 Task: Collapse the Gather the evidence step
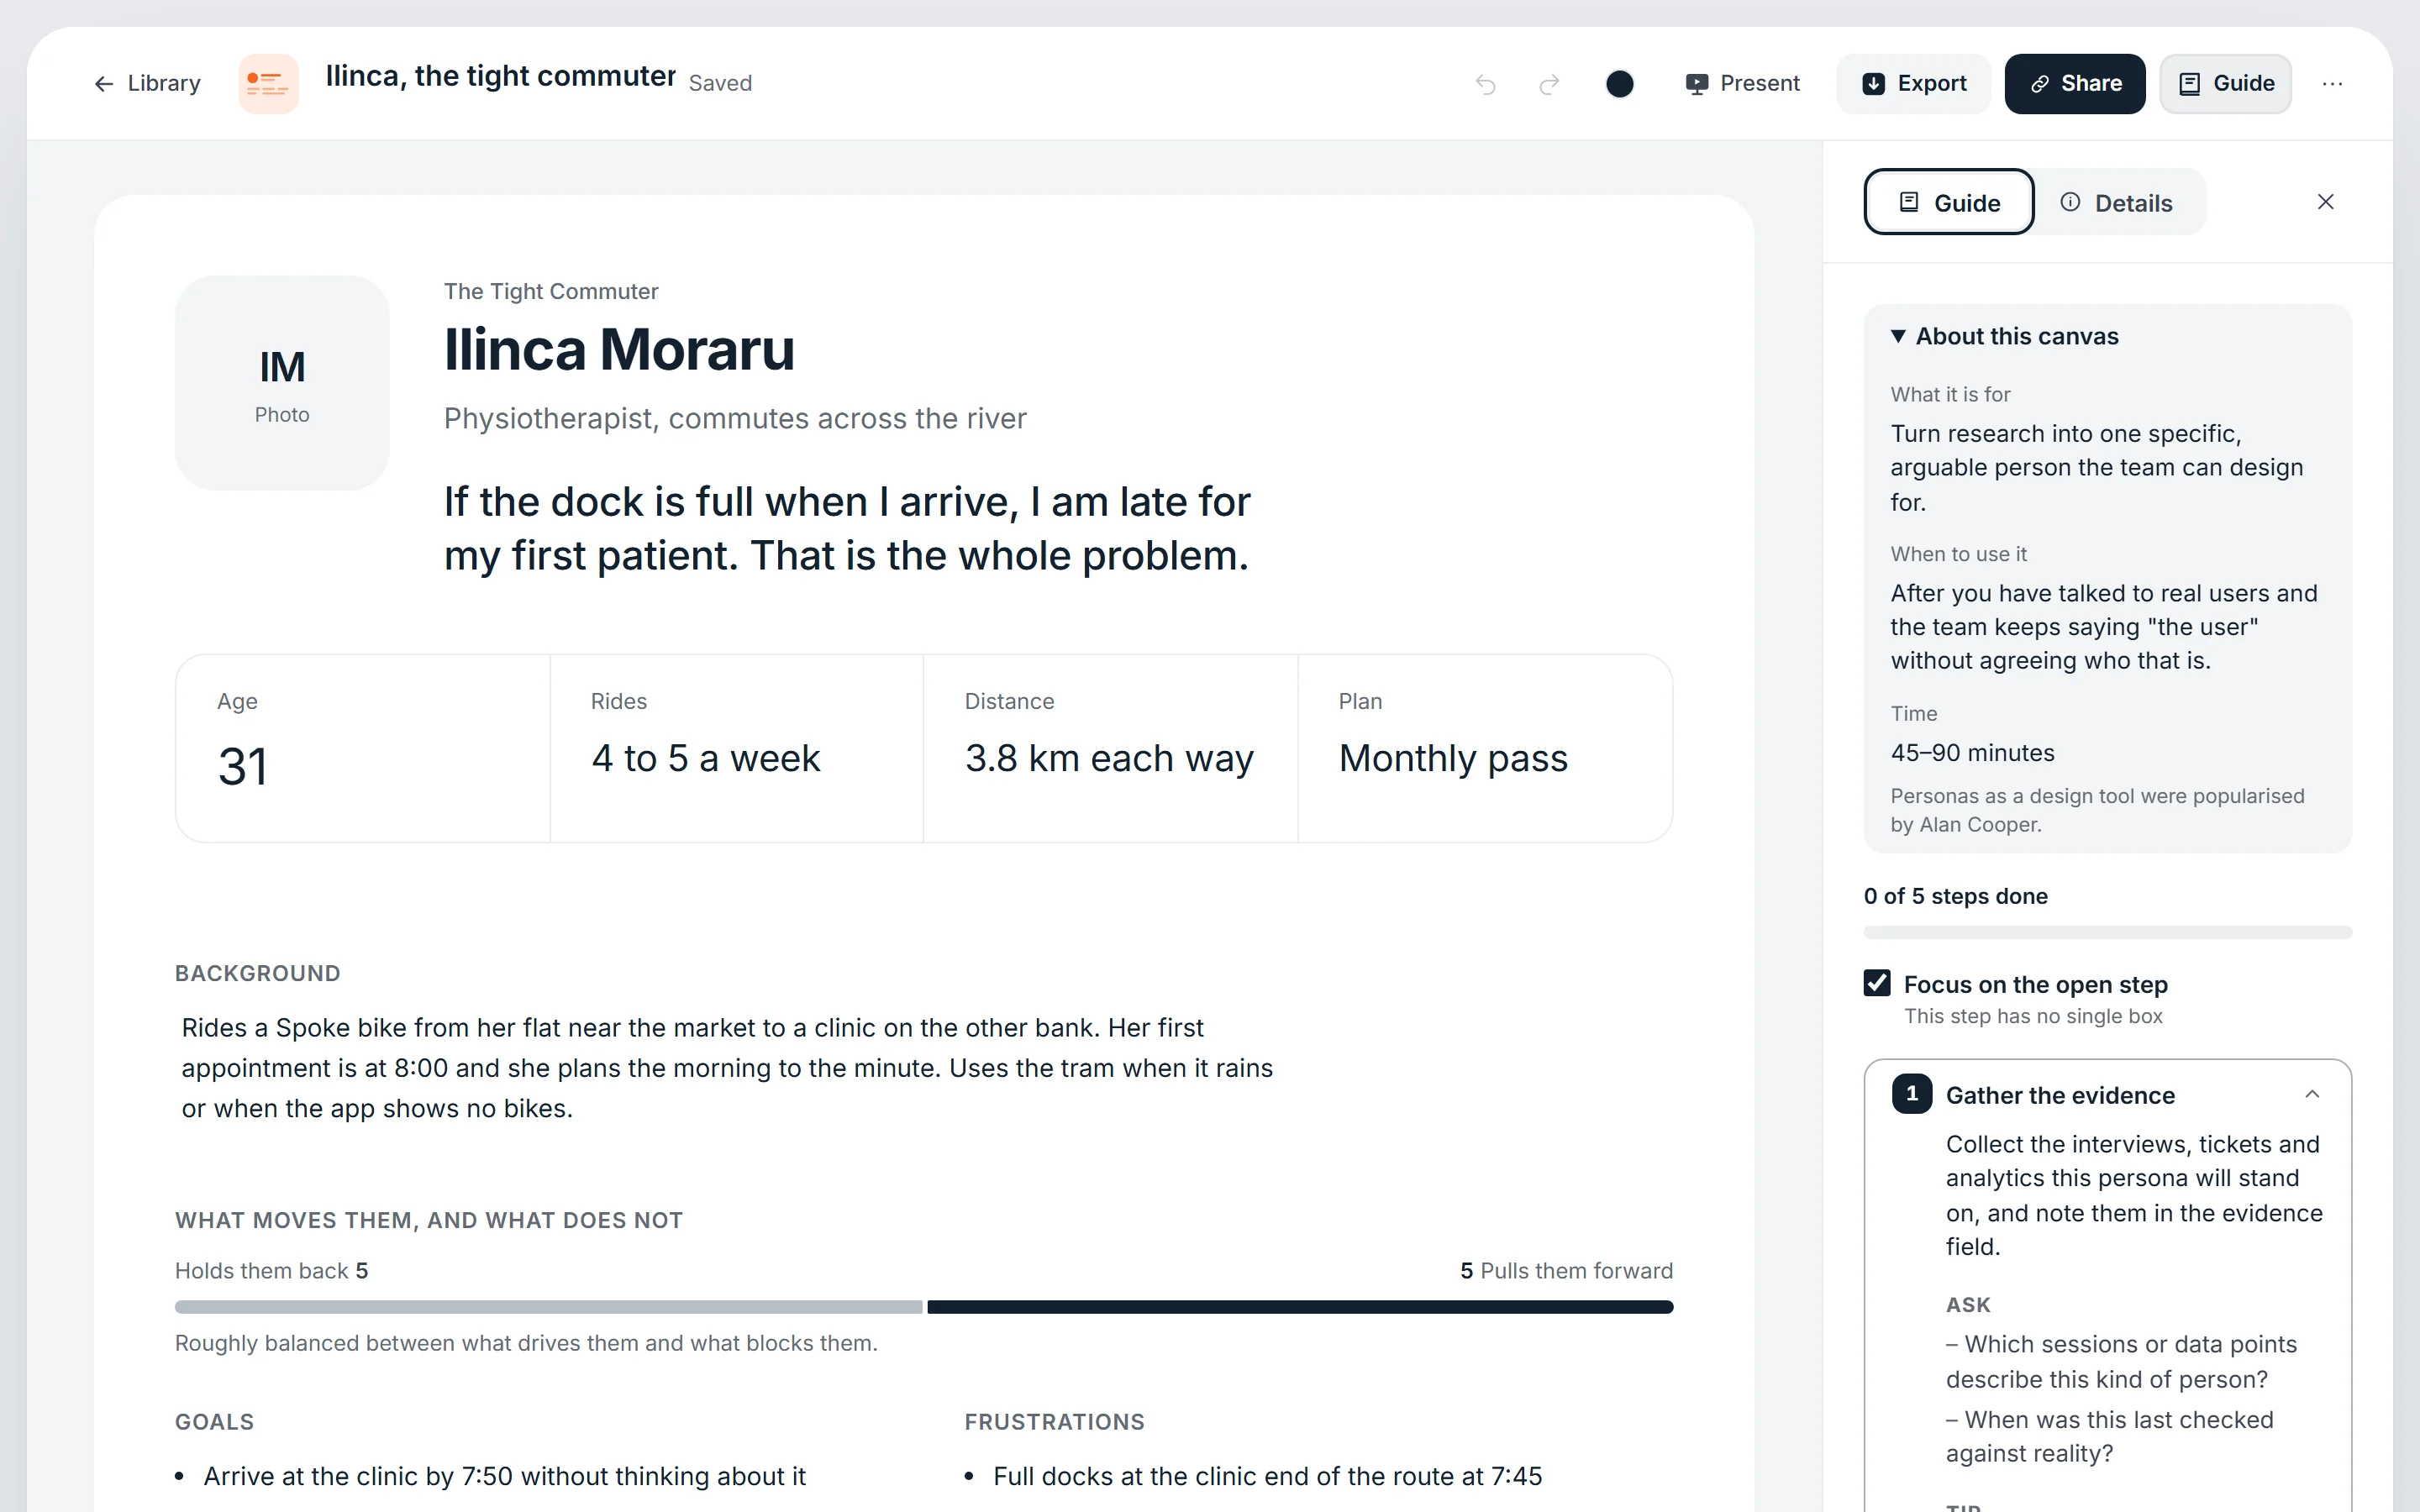click(x=2311, y=1094)
